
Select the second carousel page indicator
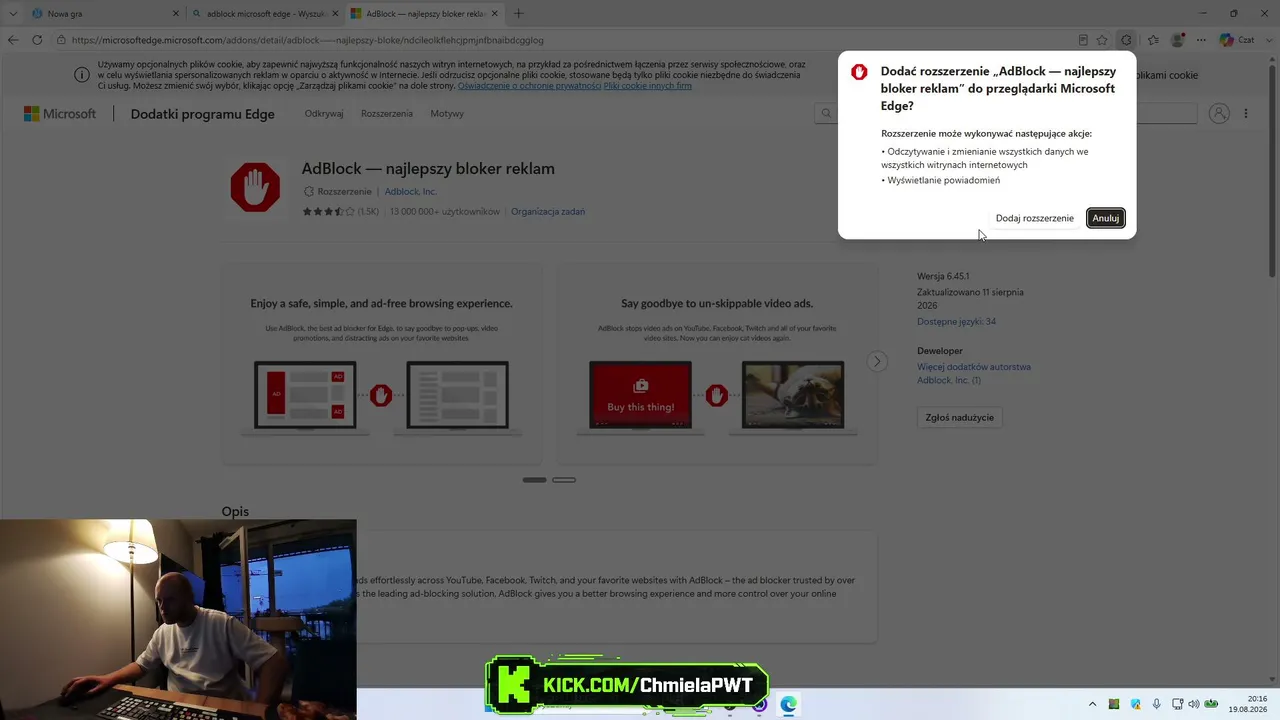(x=564, y=480)
